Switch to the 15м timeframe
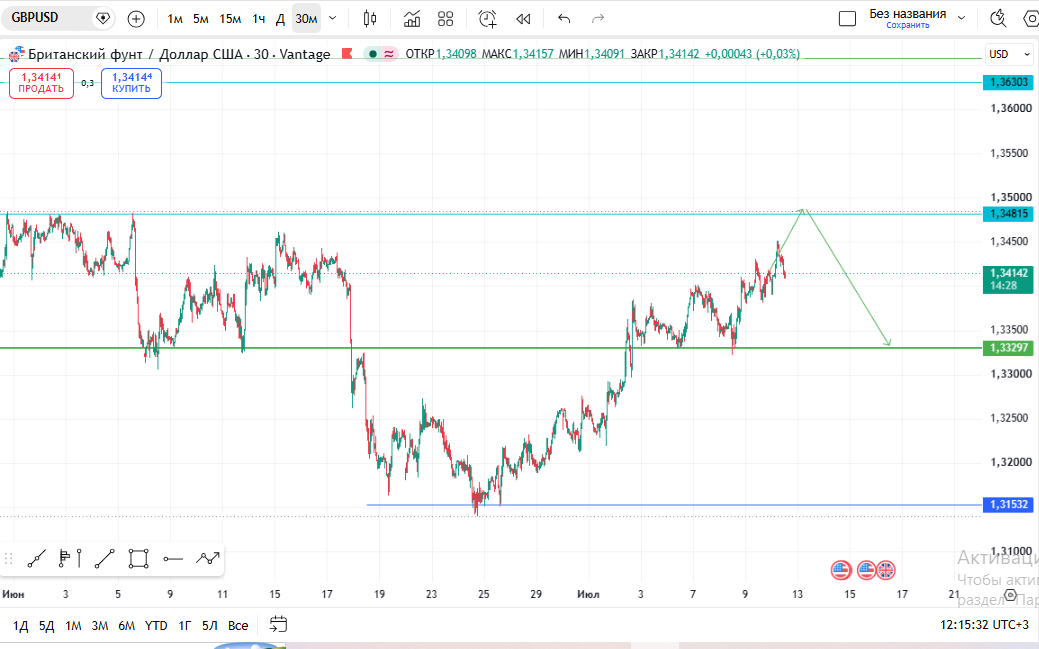The image size is (1039, 649). coord(230,19)
